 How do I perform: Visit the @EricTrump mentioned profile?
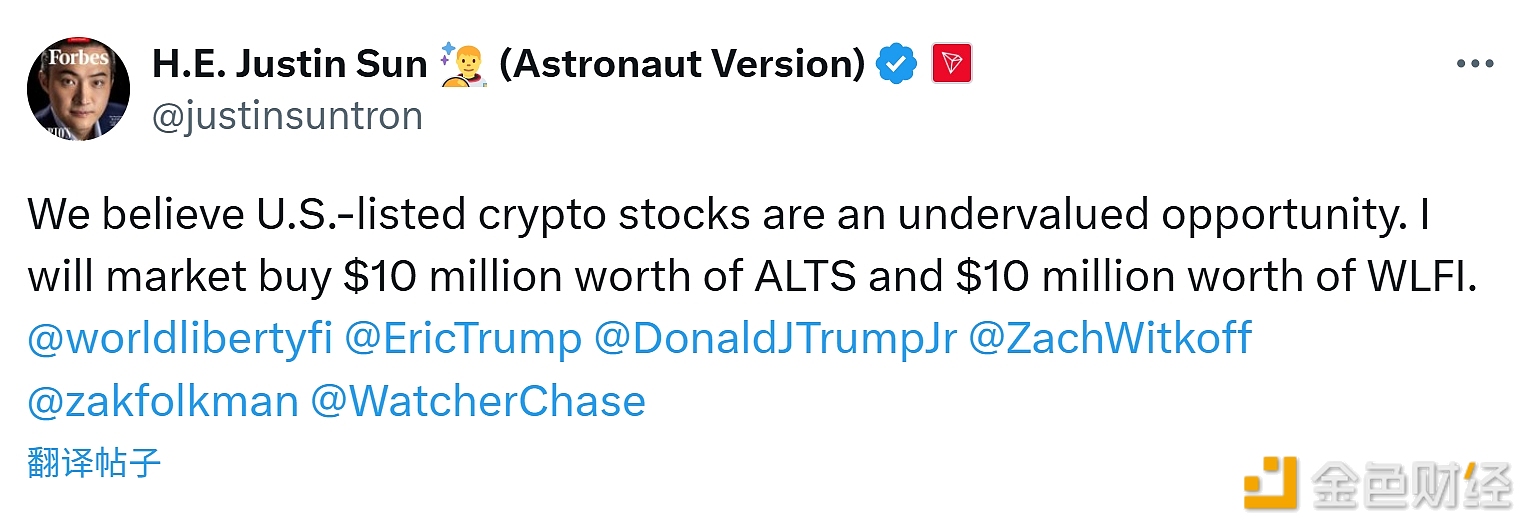pos(462,339)
